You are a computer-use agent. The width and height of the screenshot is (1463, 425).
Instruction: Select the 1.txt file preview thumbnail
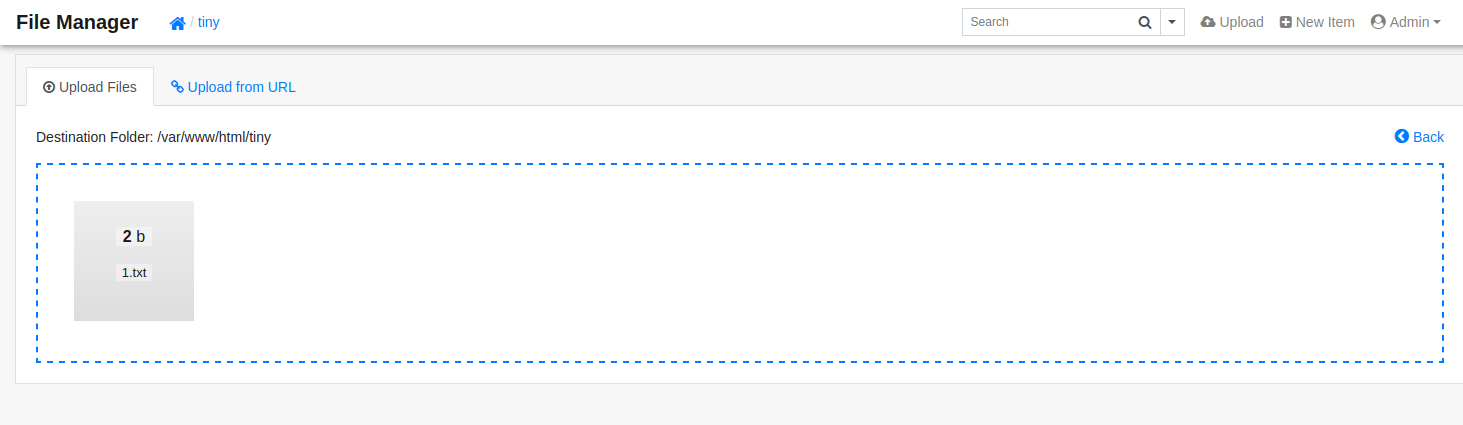click(134, 261)
